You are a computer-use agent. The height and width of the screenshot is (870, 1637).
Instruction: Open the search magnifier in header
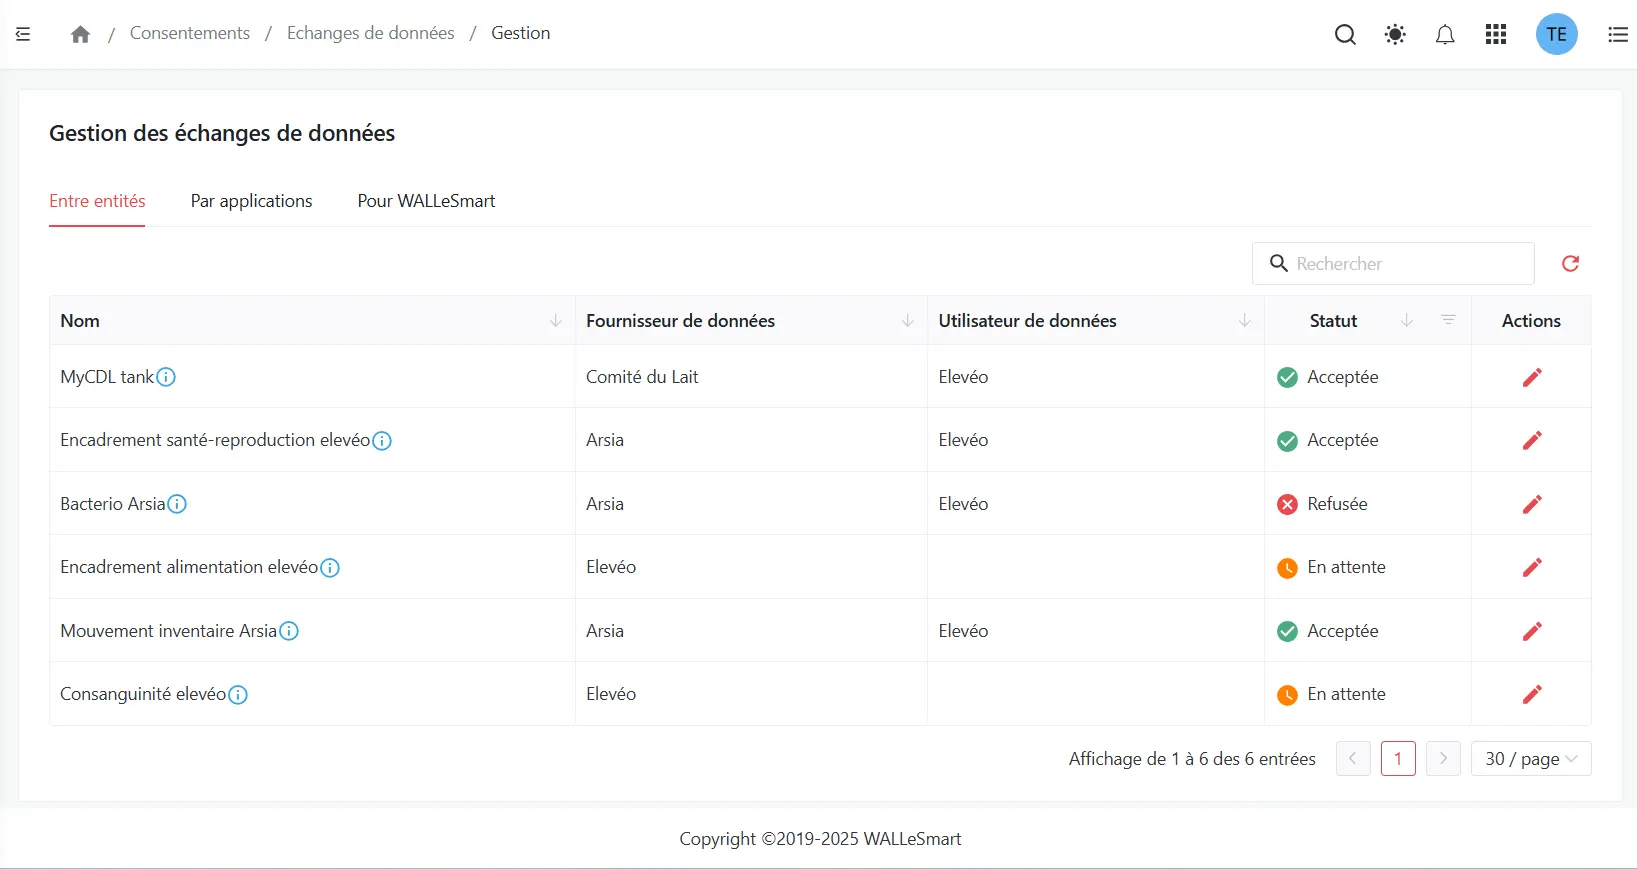coord(1345,35)
